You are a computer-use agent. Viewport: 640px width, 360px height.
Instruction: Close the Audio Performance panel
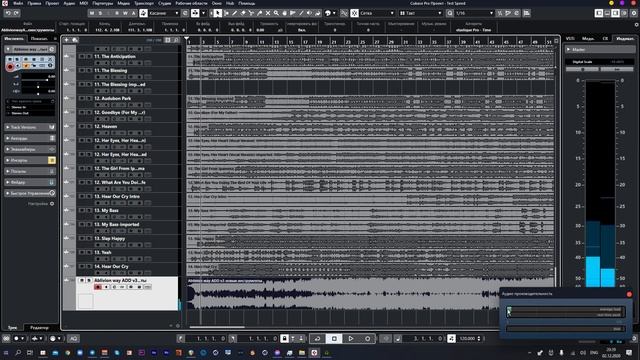pyautogui.click(x=629, y=294)
